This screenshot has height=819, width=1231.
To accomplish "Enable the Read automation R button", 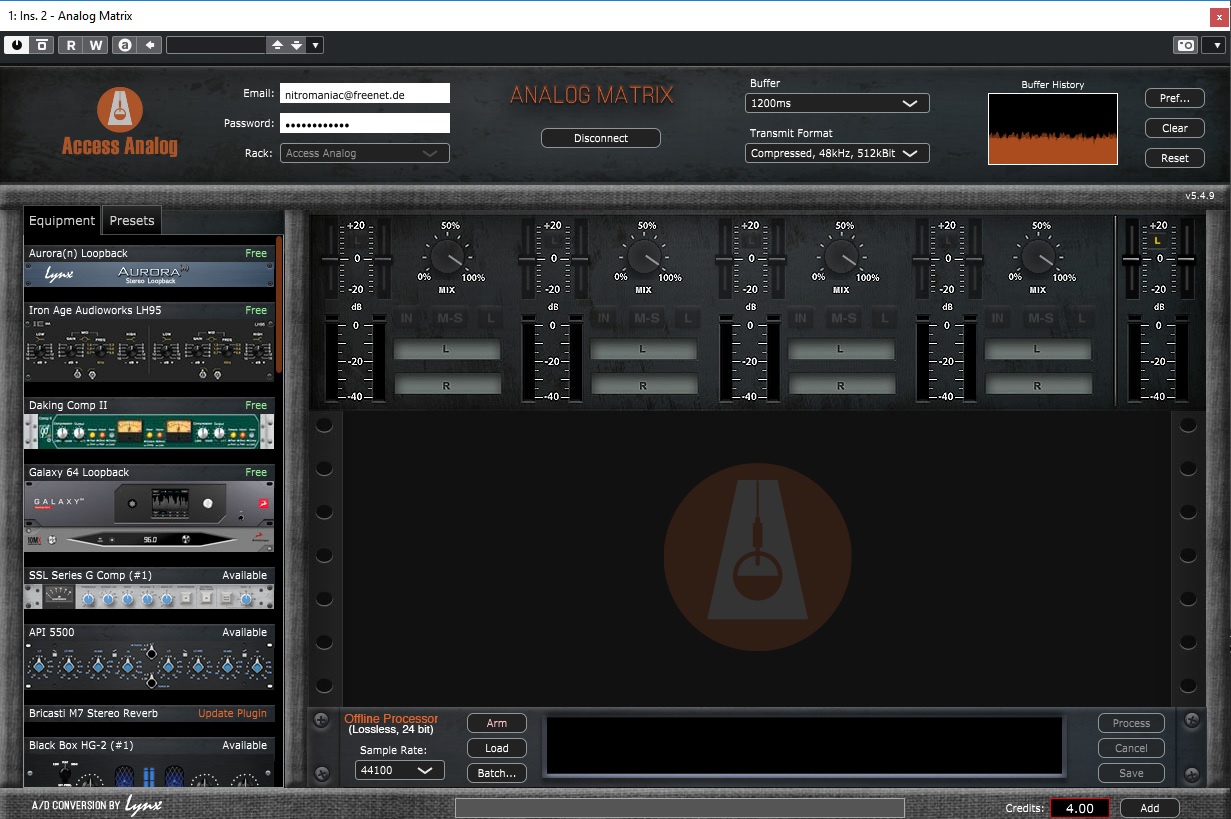I will pos(71,45).
